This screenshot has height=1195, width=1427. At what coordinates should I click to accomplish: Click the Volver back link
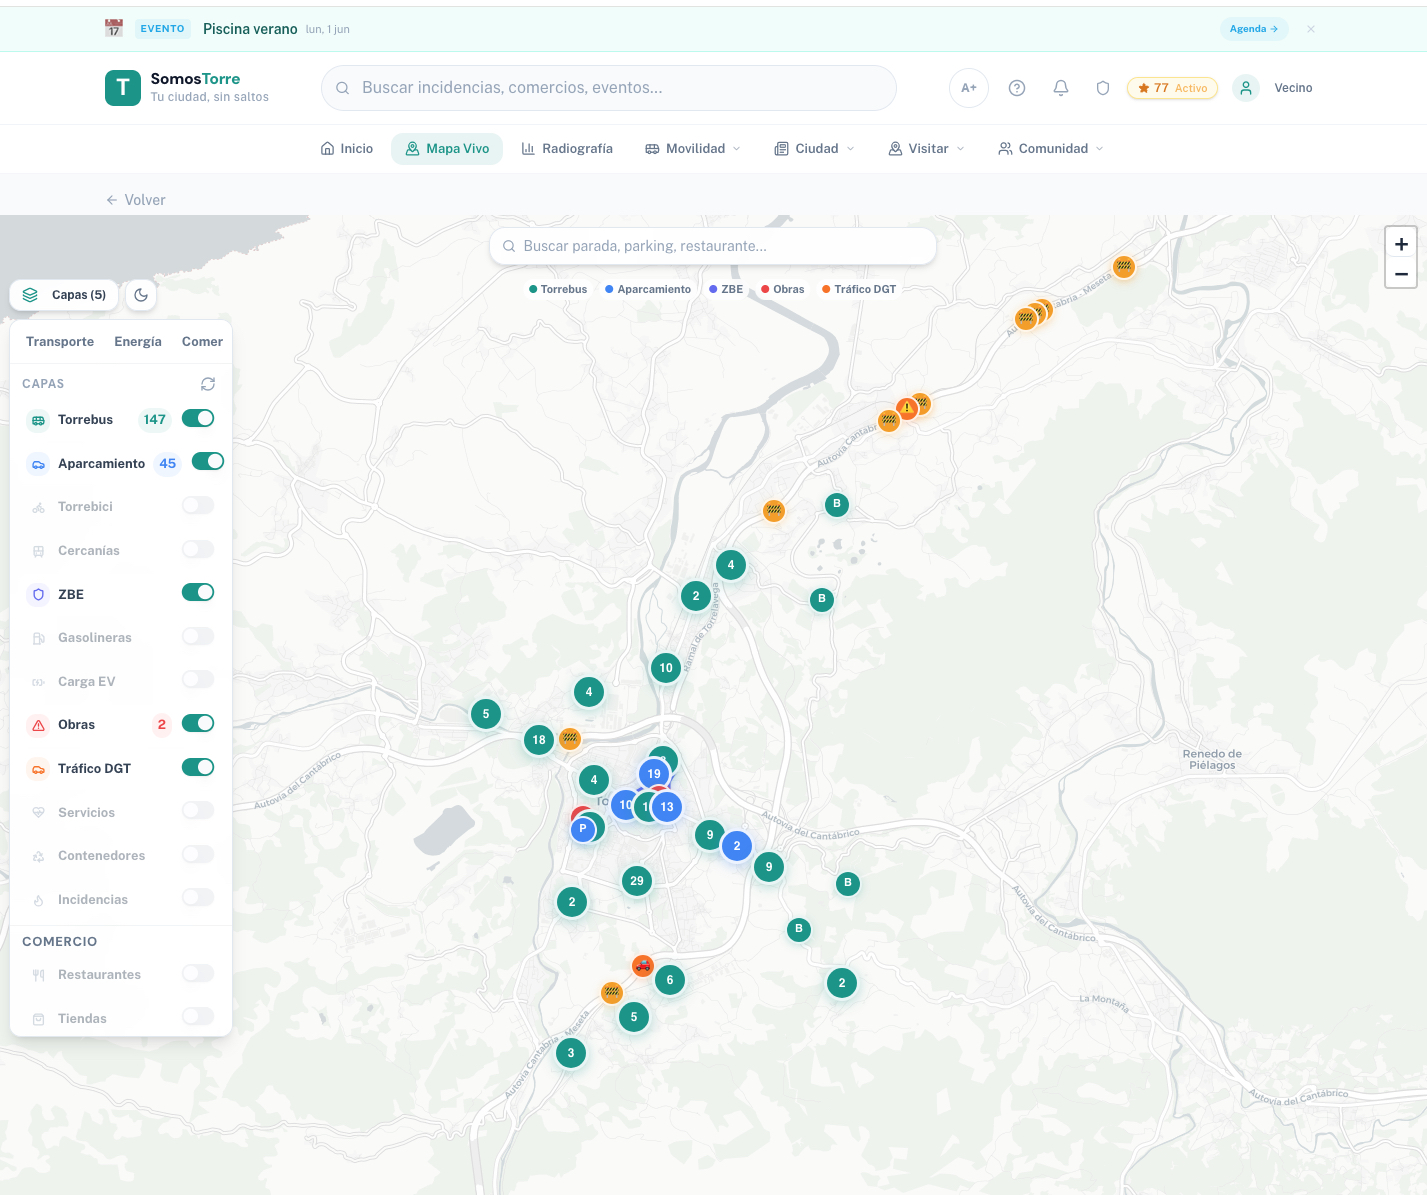[x=136, y=200]
